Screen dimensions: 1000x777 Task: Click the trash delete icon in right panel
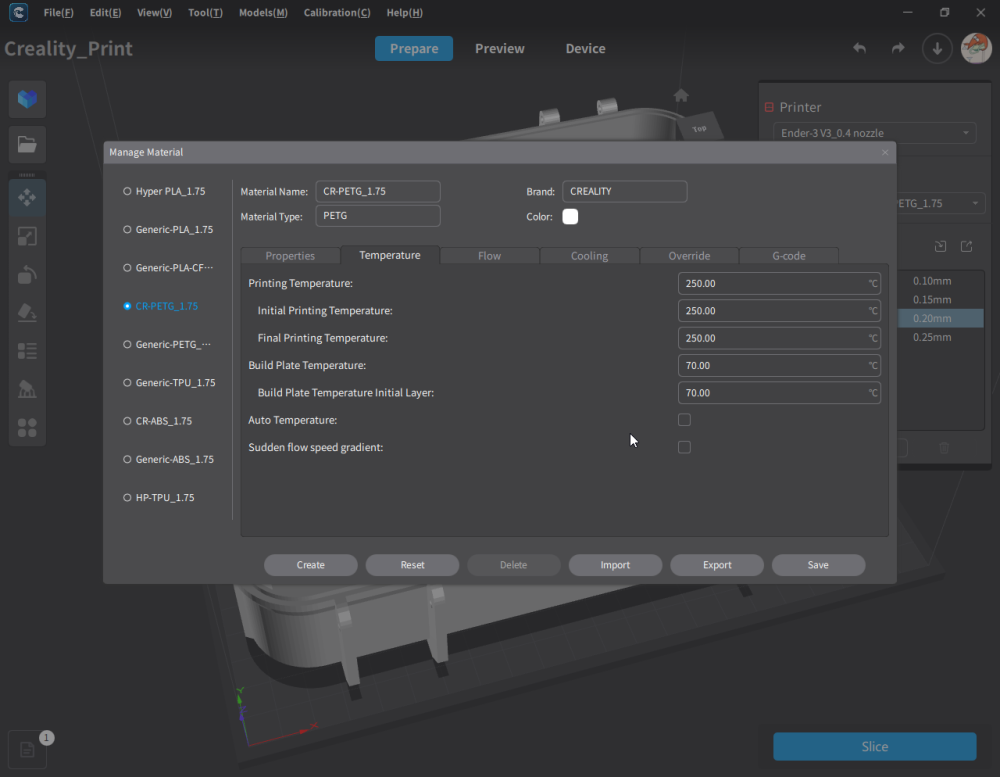944,448
